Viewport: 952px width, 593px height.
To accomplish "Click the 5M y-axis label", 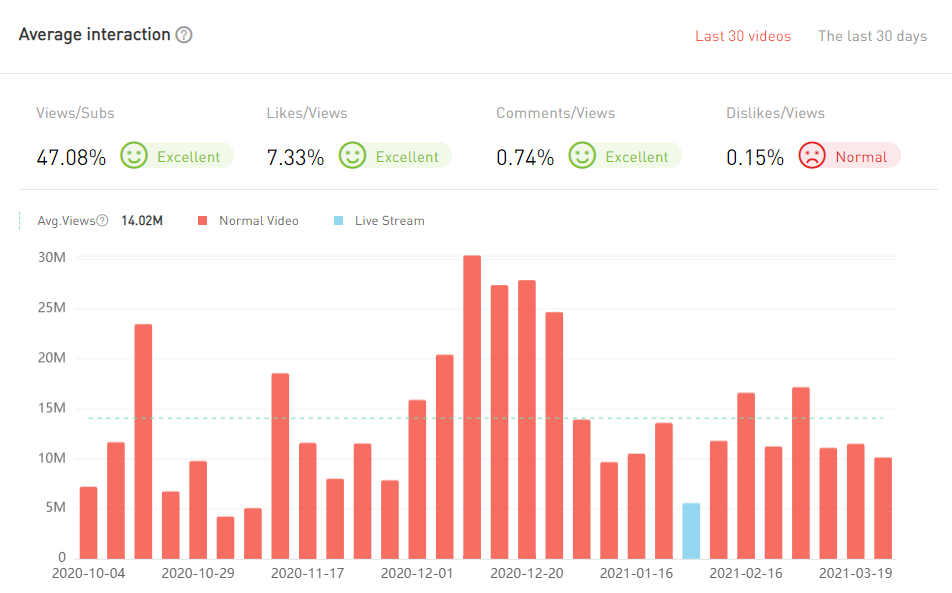I will [x=55, y=507].
